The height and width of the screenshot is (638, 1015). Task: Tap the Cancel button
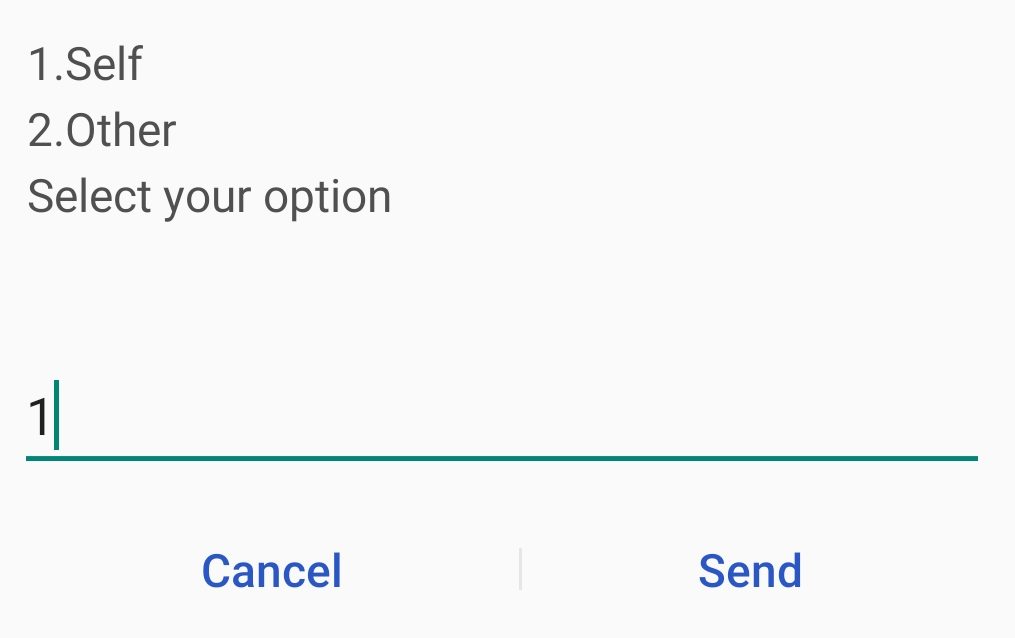[271, 571]
